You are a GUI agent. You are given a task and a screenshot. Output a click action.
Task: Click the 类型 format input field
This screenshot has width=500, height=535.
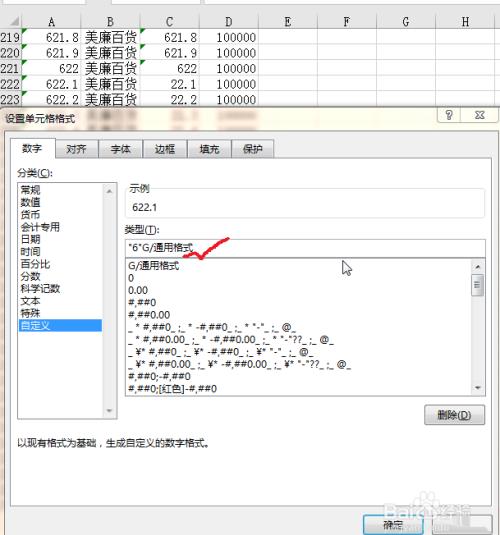pyautogui.click(x=305, y=248)
